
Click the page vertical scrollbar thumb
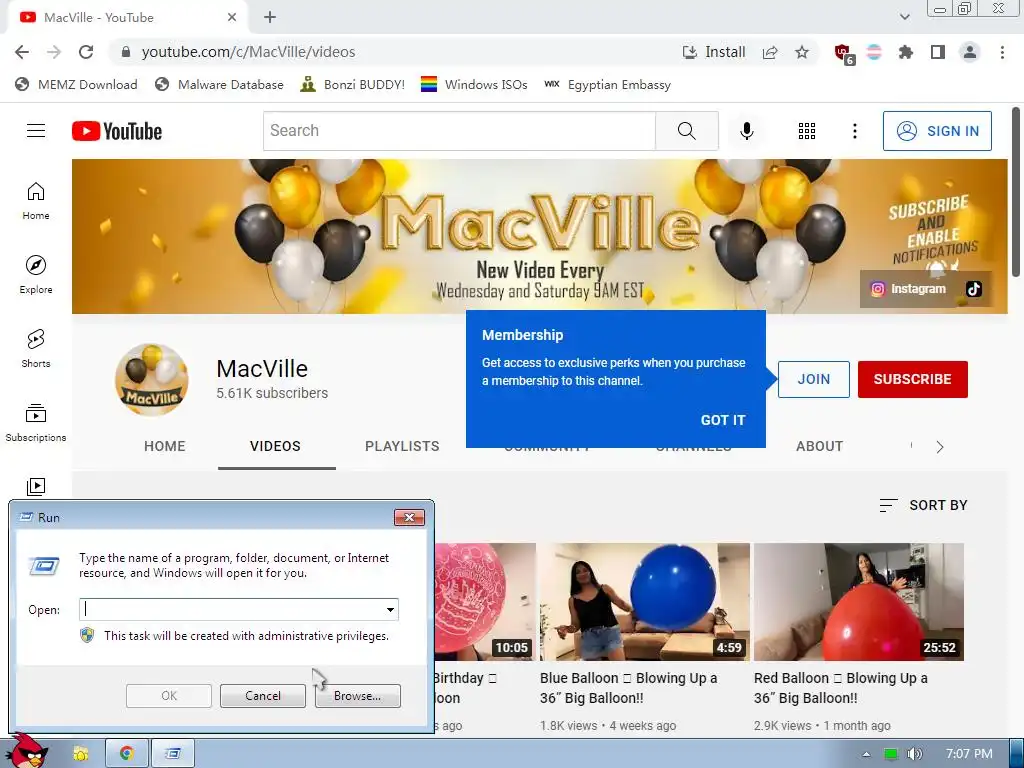pos(1016,192)
